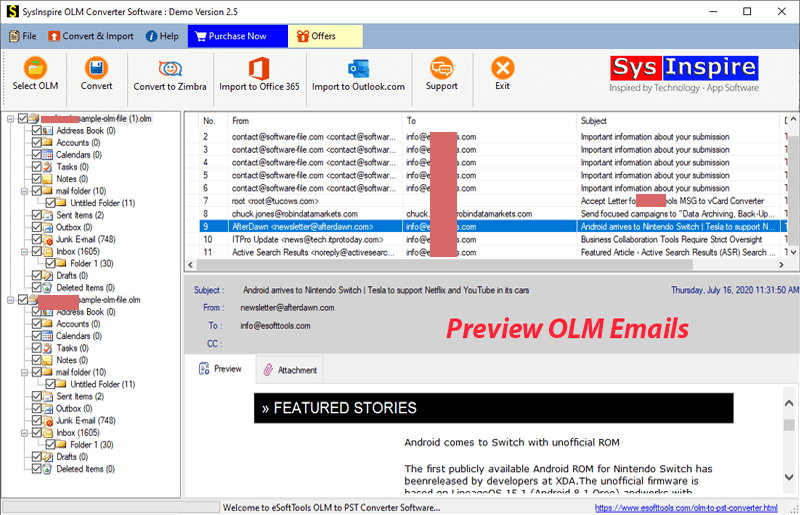This screenshot has height=515, width=800.
Task: Click the email list horizontal scrollbar
Action: [444, 265]
